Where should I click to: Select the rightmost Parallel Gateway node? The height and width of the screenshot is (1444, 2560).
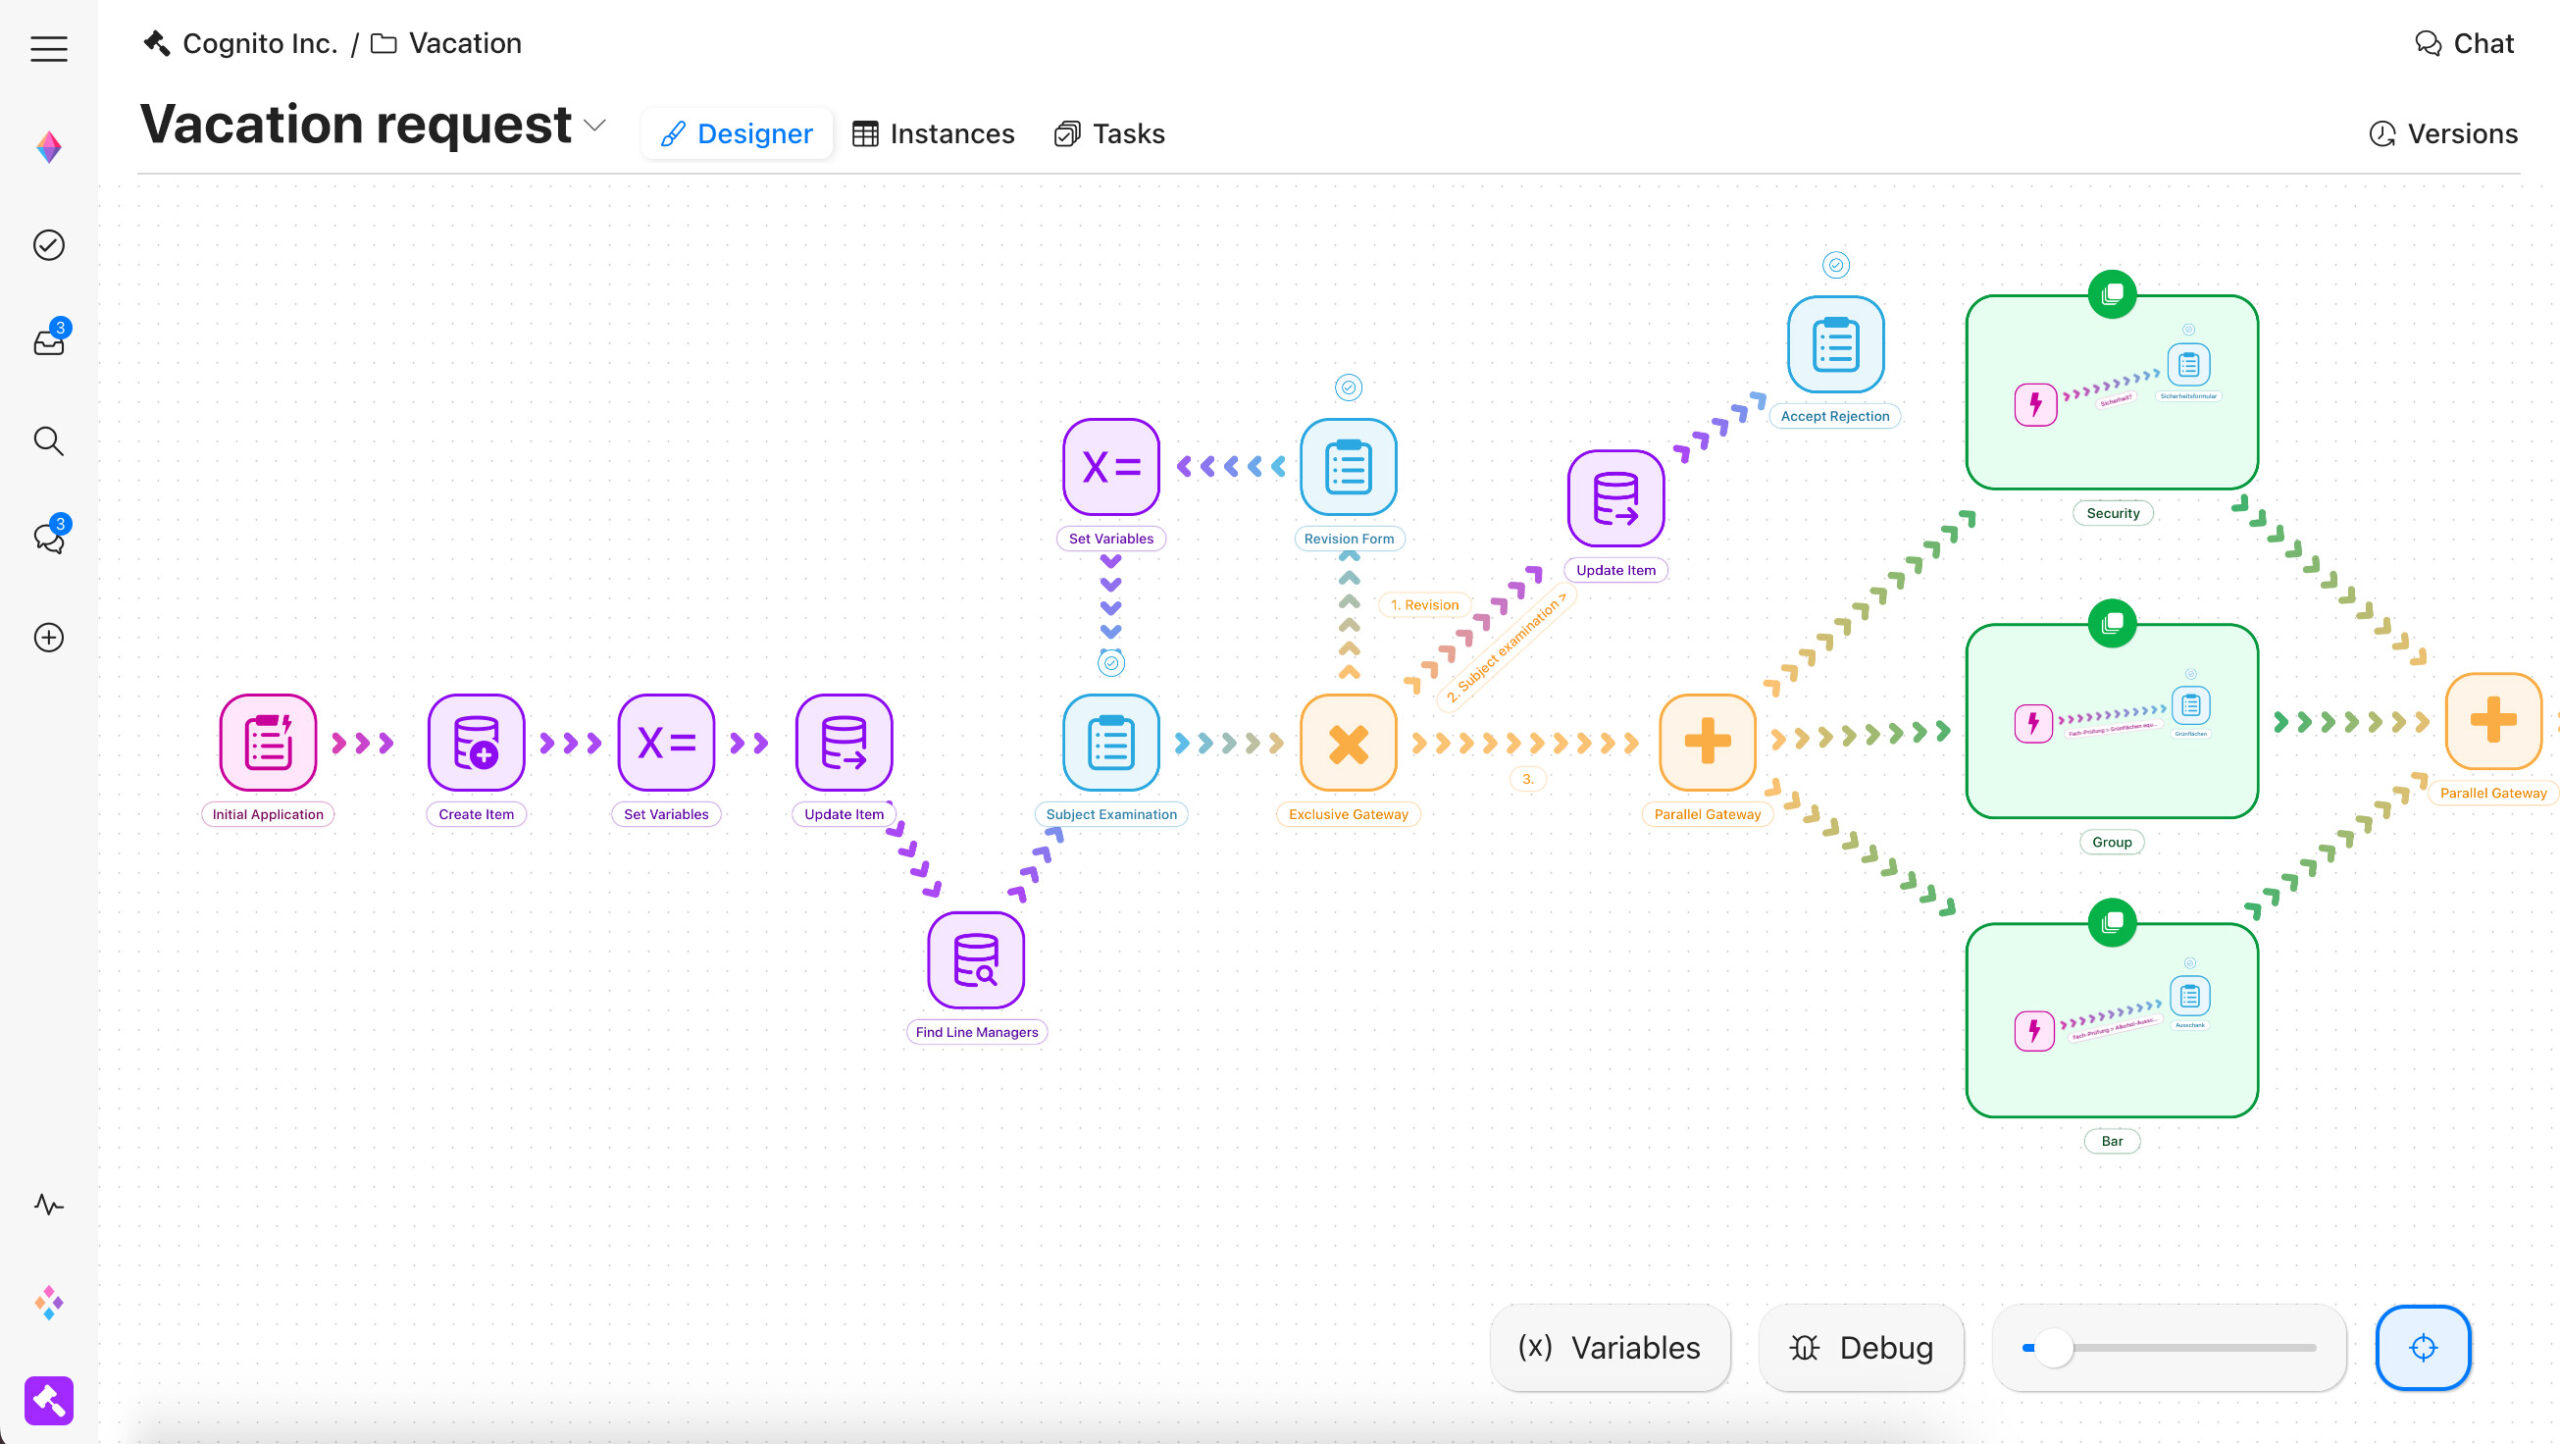pyautogui.click(x=2493, y=720)
